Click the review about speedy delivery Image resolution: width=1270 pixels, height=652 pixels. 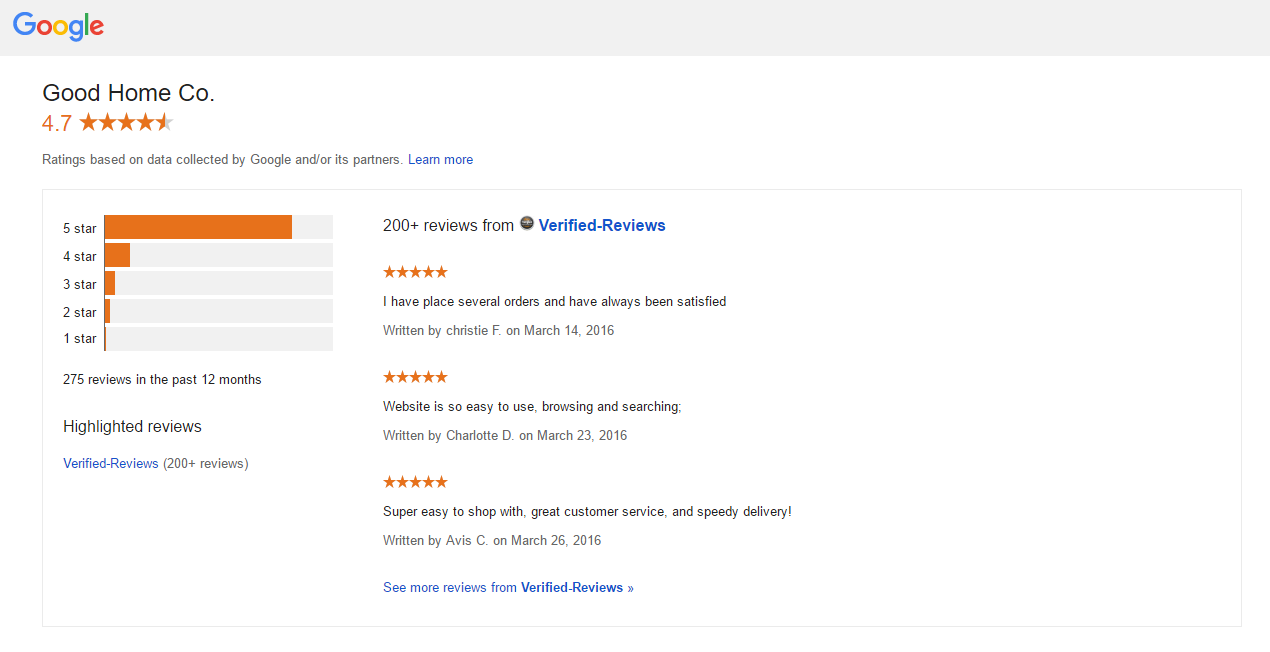(x=587, y=512)
